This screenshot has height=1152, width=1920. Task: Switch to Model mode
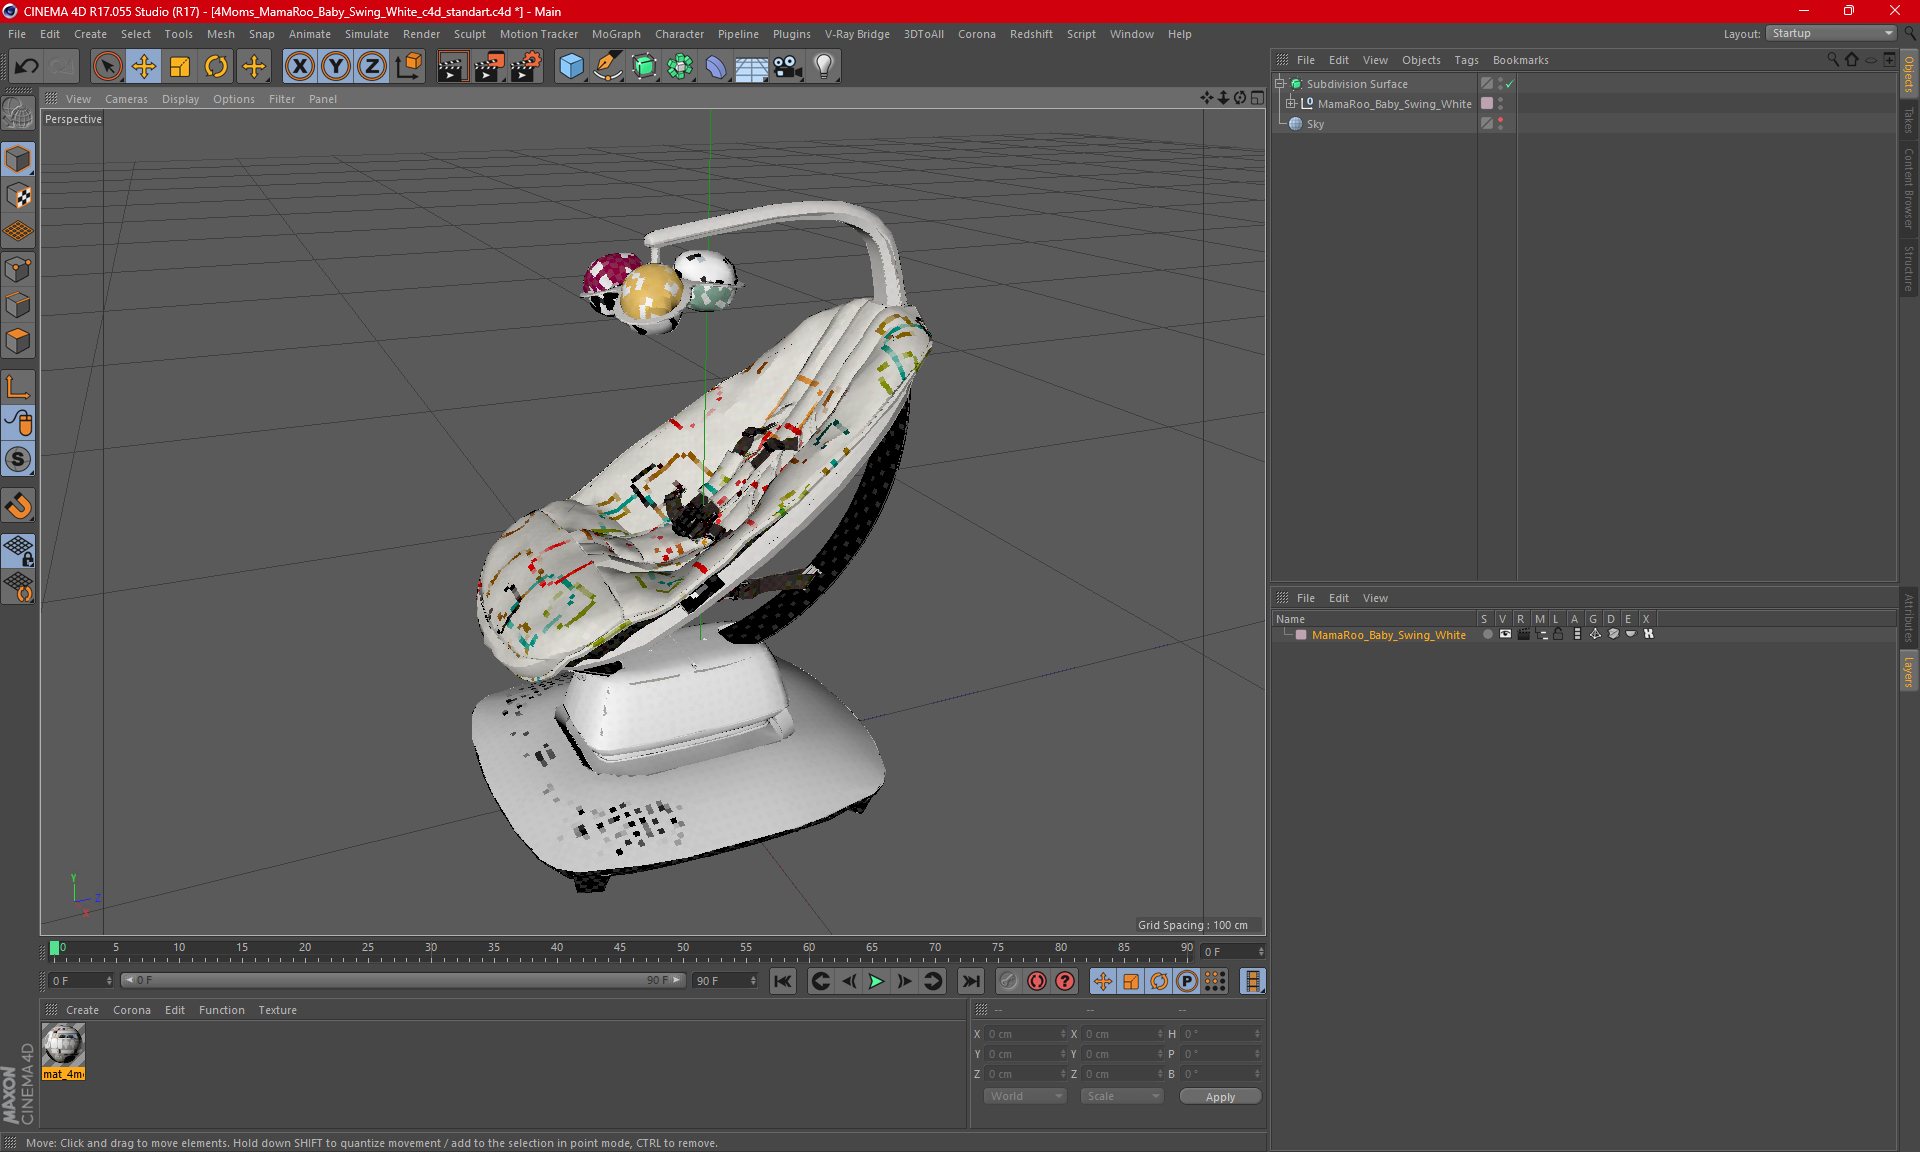[x=18, y=159]
